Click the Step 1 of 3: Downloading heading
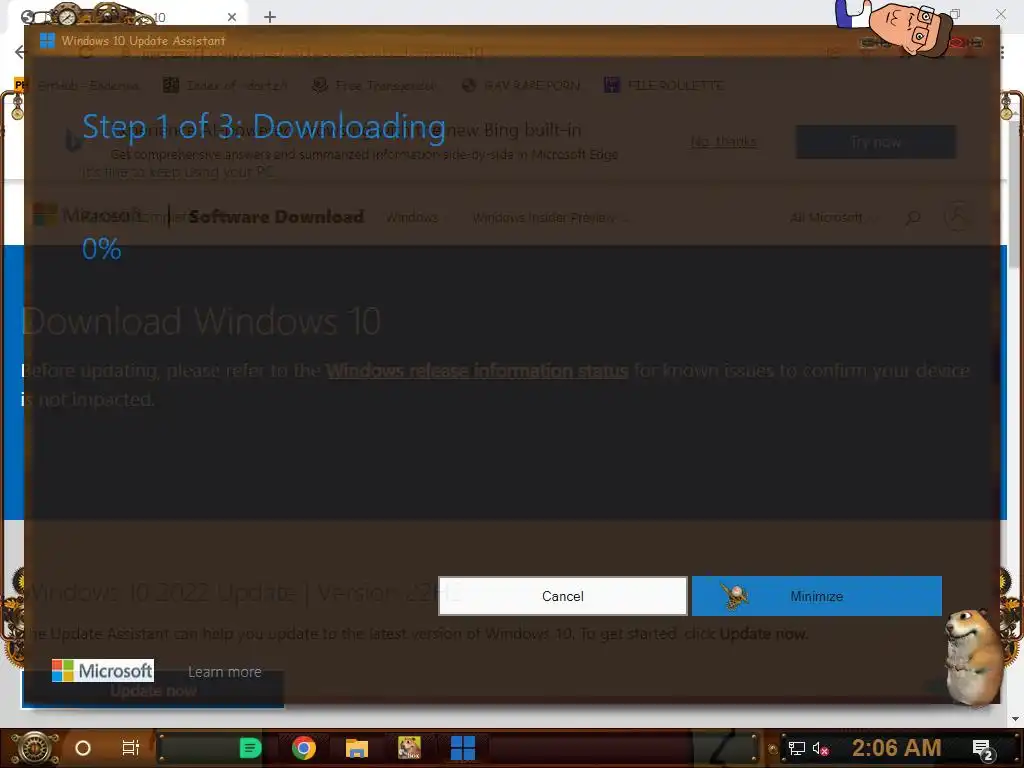Viewport: 1024px width, 768px height. [x=264, y=127]
